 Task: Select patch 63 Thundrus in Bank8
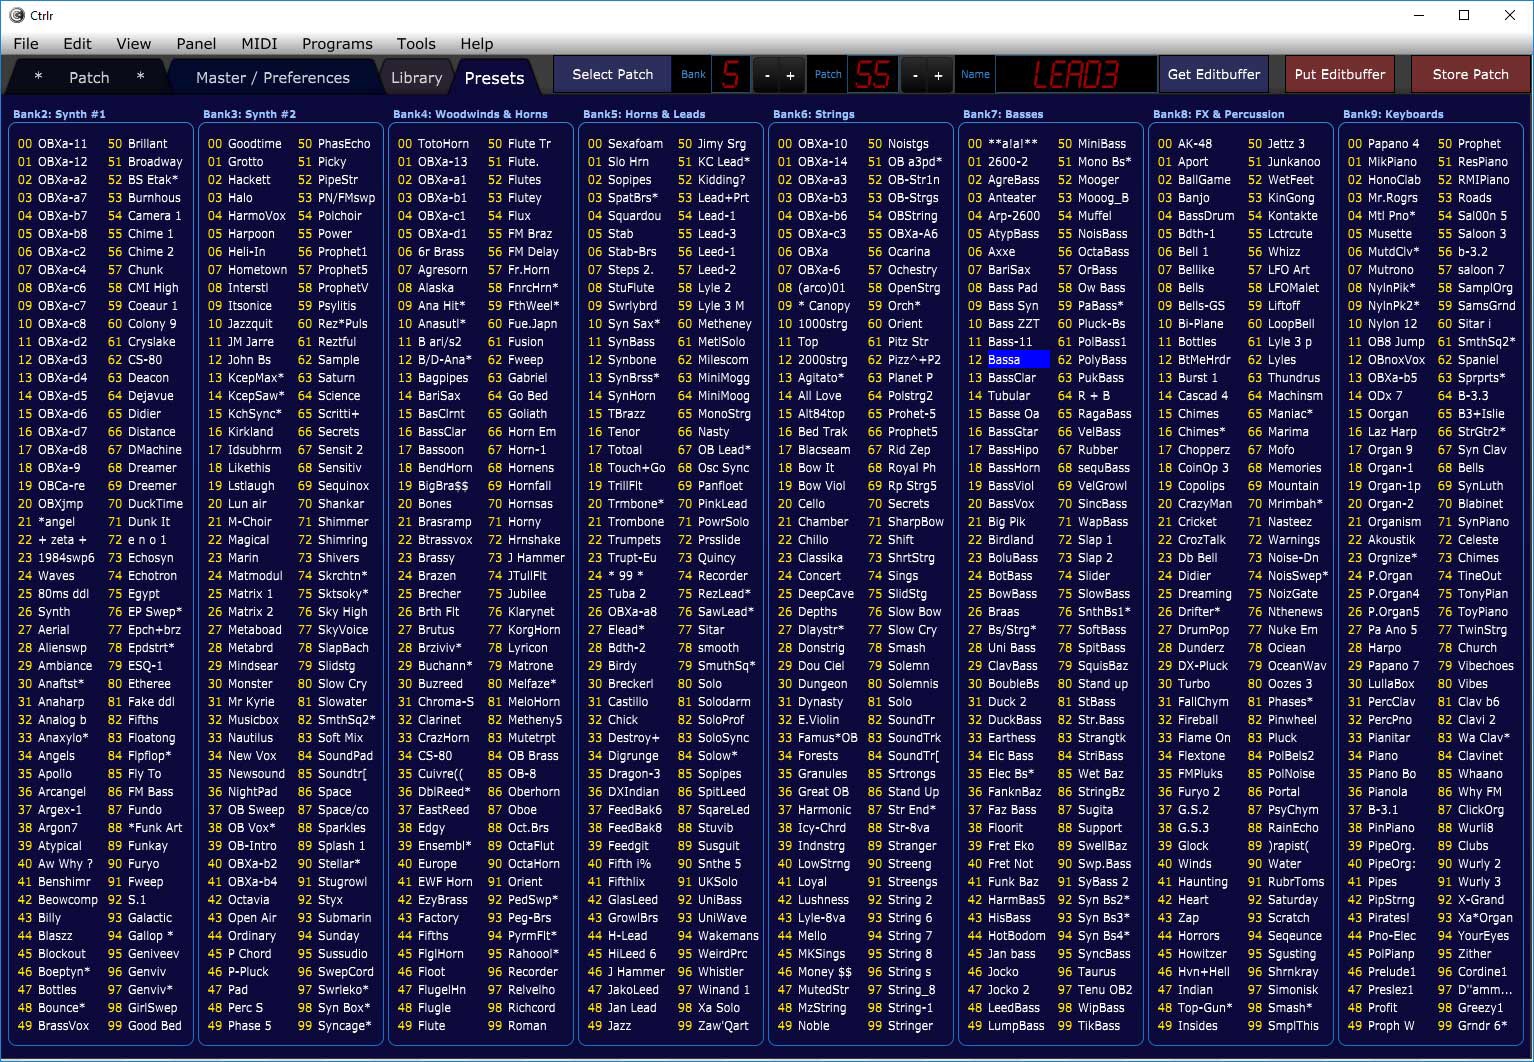(1284, 378)
